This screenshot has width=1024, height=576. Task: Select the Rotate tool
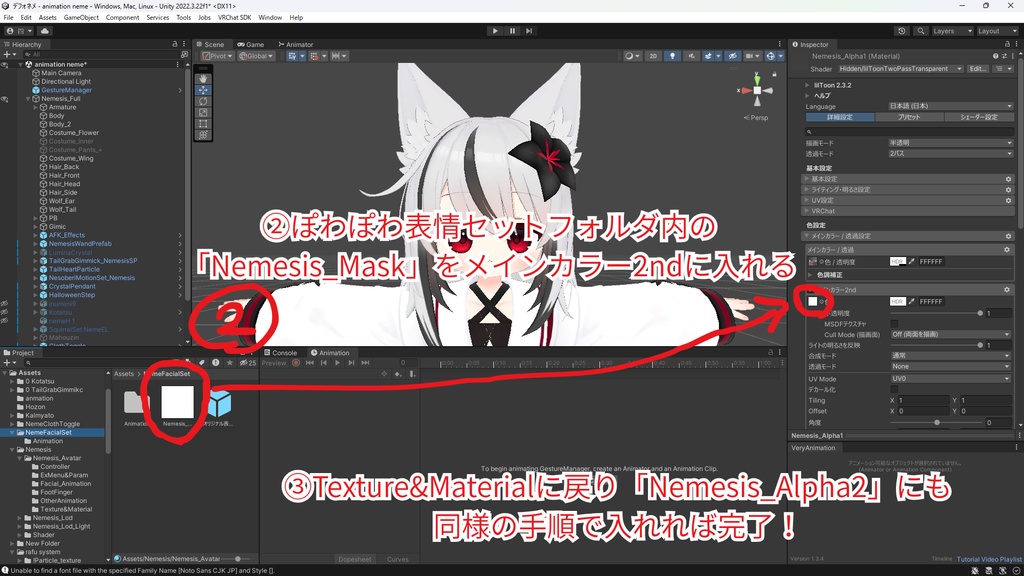203,103
